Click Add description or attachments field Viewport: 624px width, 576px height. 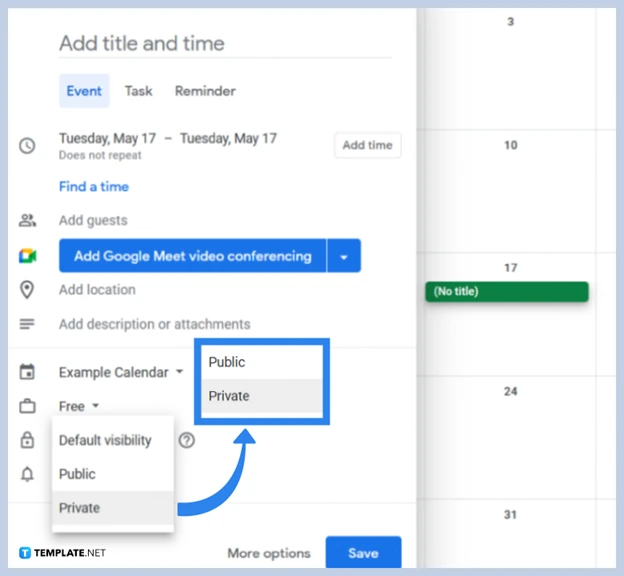tap(154, 324)
